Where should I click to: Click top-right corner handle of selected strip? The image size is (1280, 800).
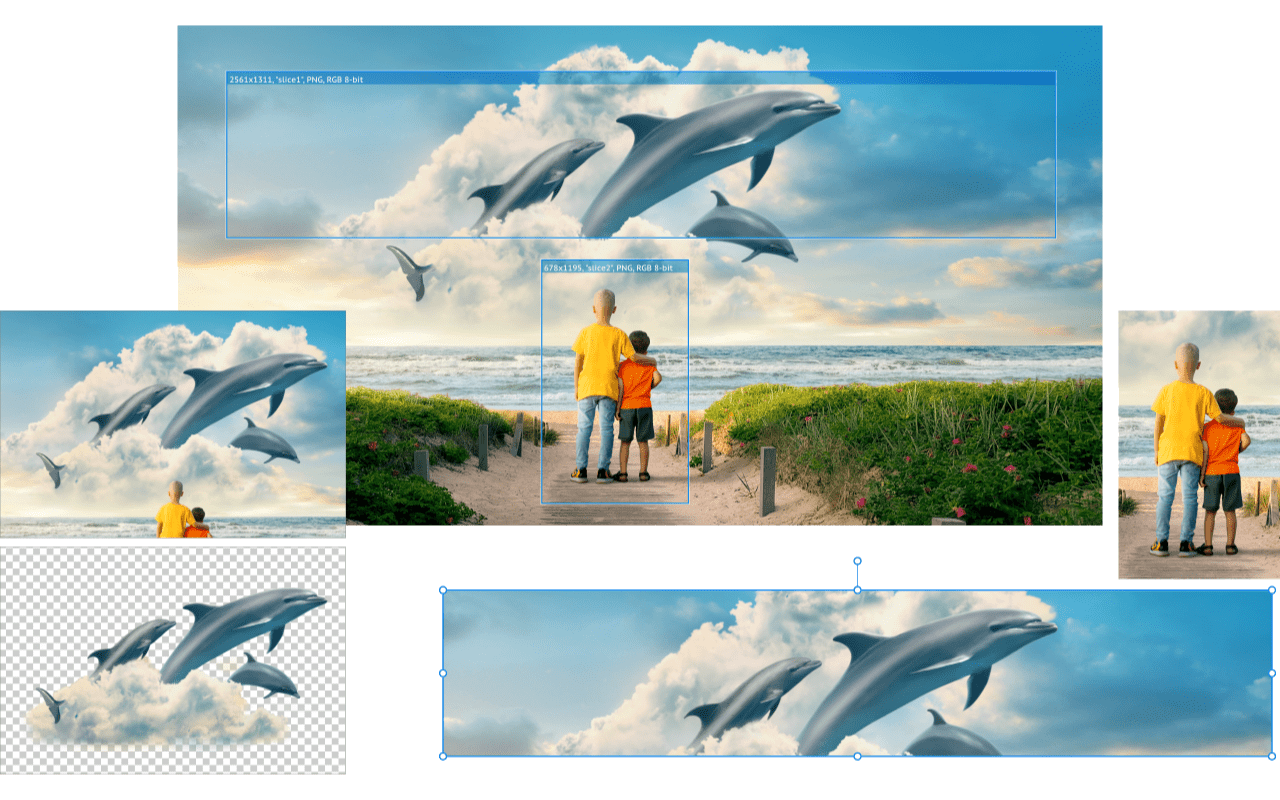point(1272,590)
